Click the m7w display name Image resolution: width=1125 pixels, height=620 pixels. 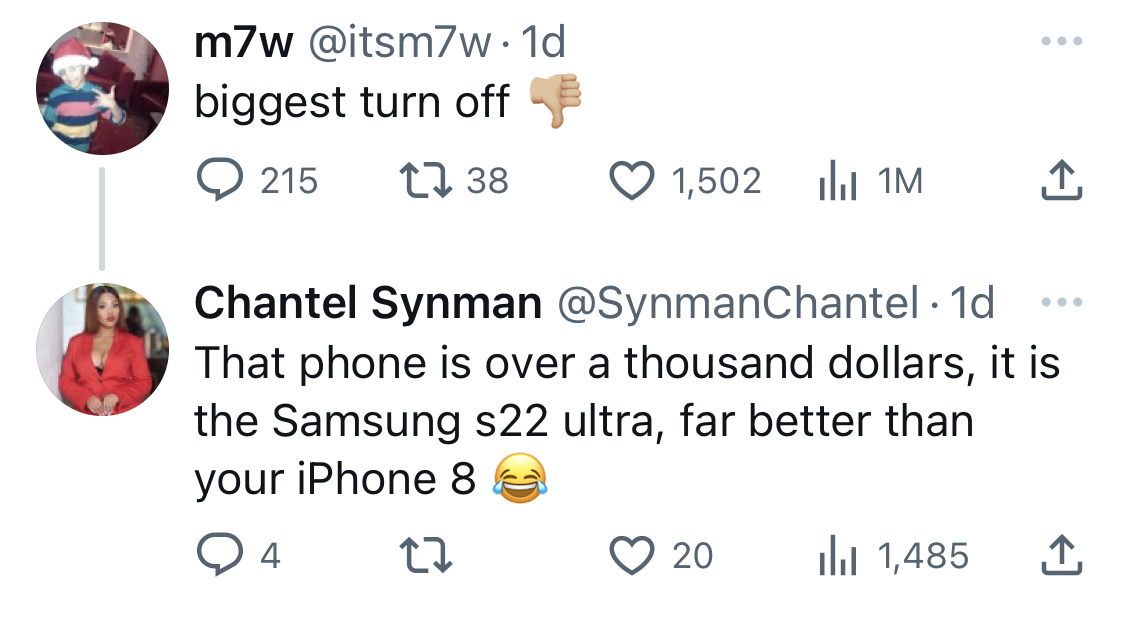[244, 42]
